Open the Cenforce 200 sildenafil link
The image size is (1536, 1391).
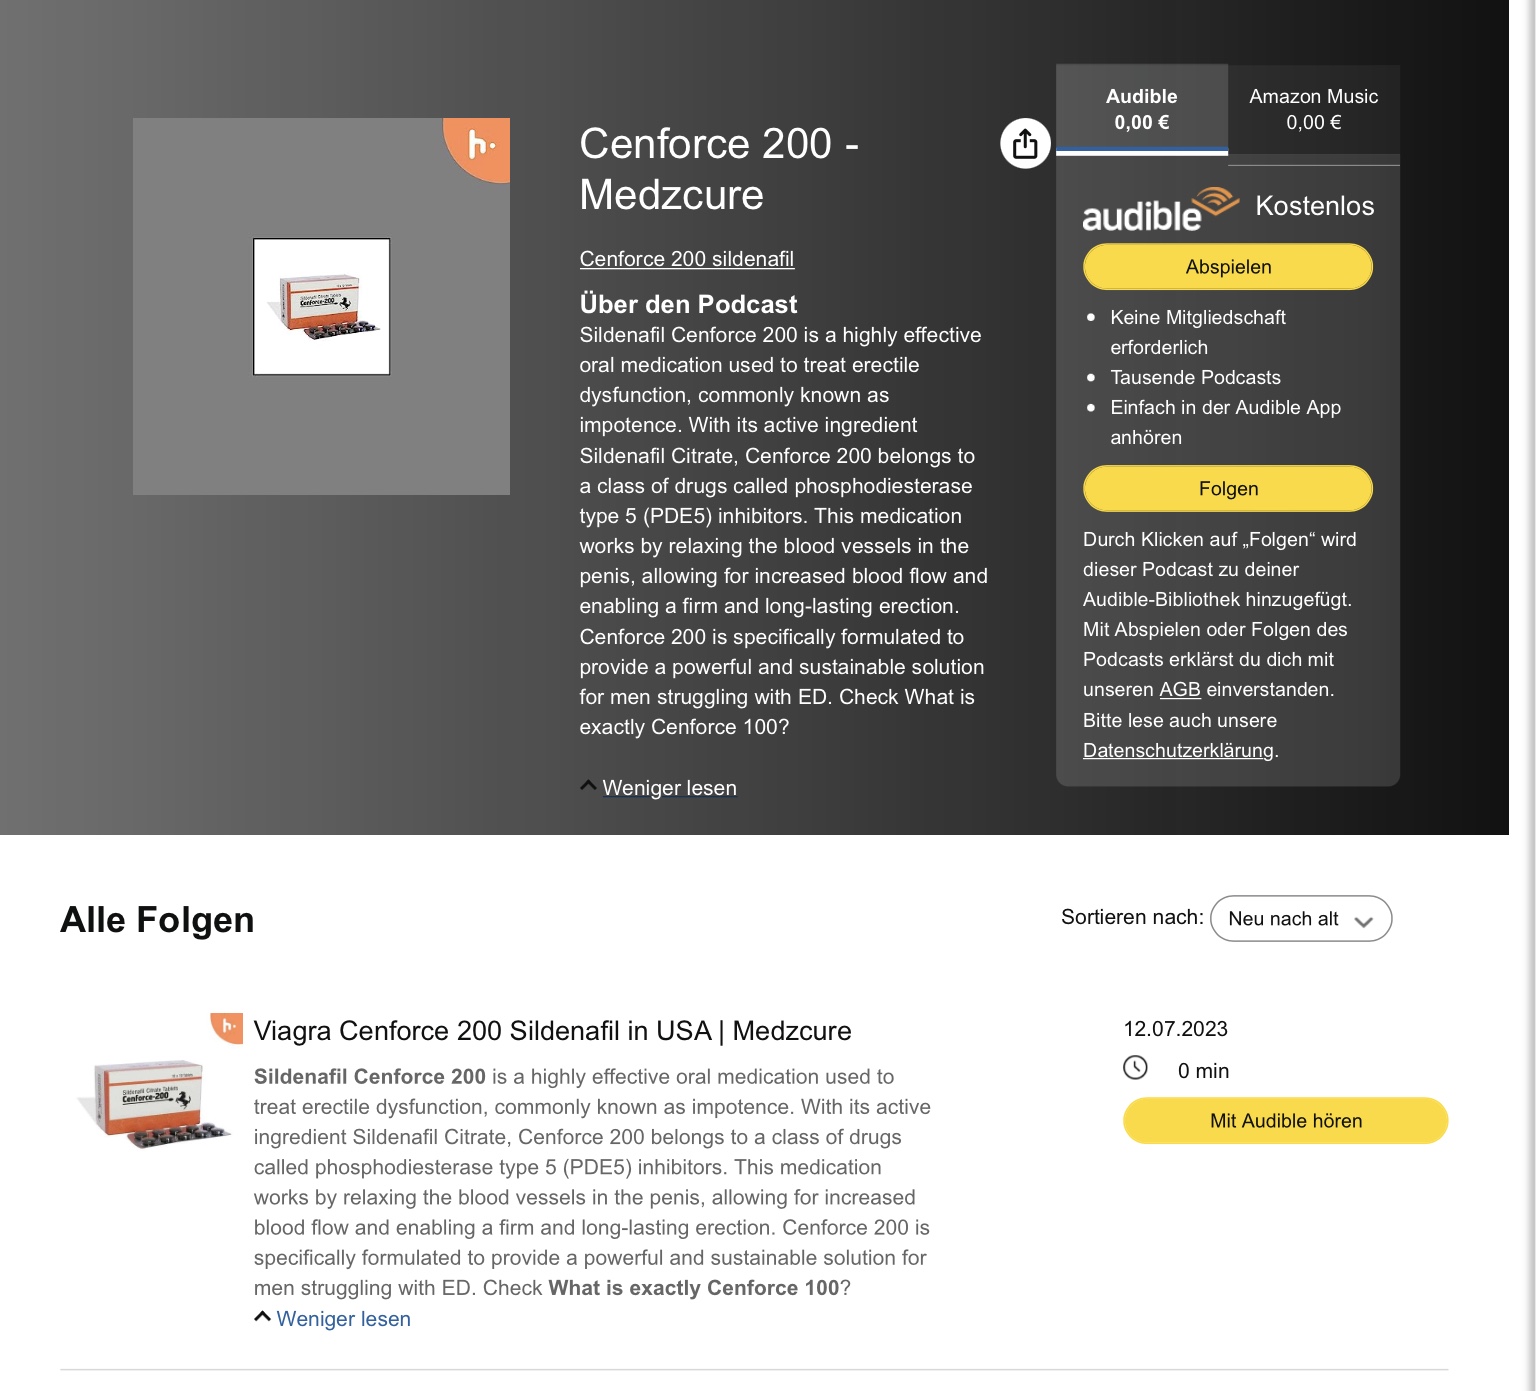pos(687,259)
